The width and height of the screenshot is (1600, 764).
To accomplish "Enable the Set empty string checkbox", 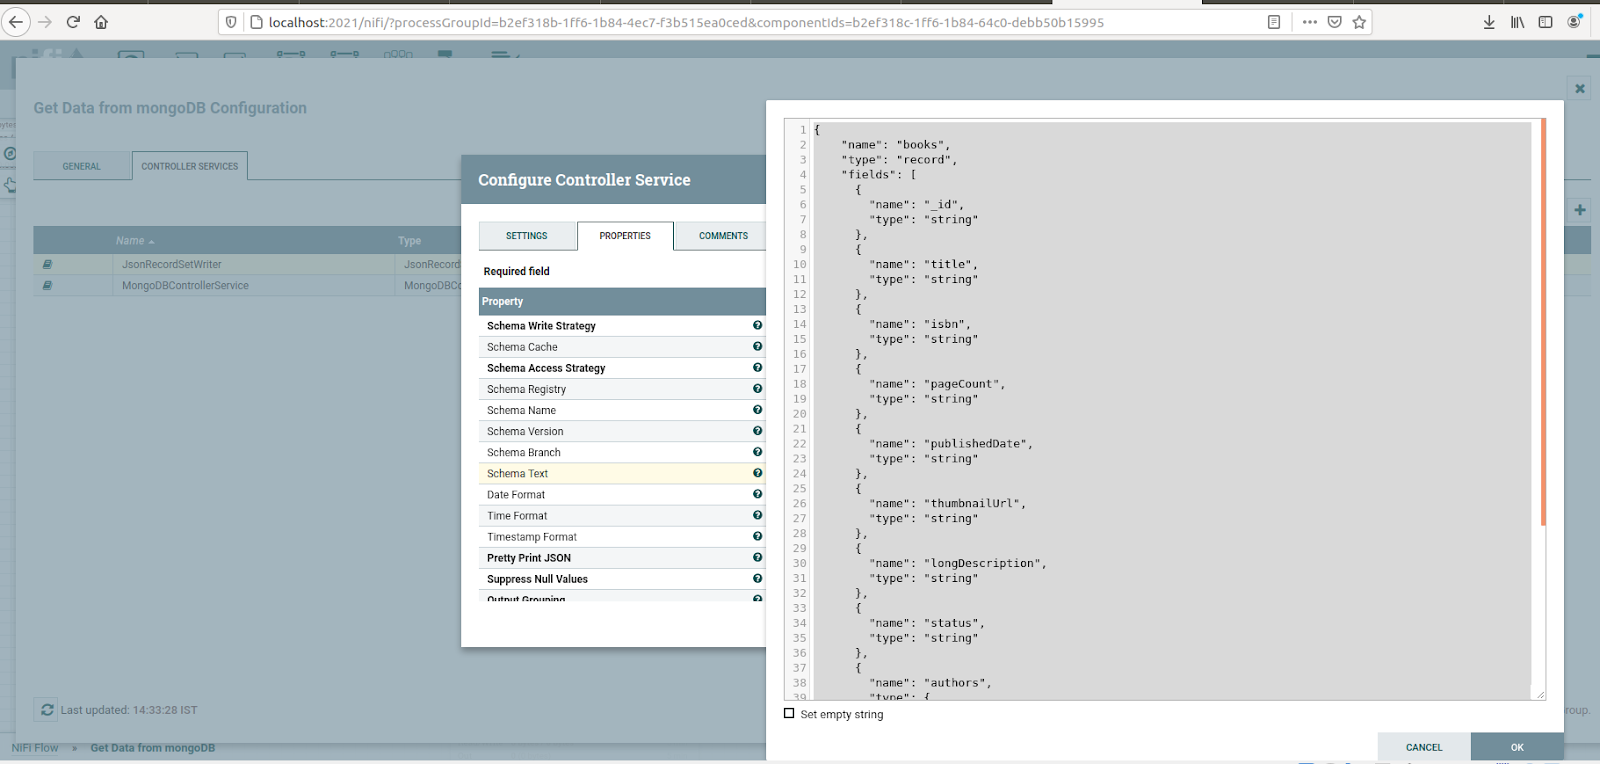I will (x=789, y=714).
